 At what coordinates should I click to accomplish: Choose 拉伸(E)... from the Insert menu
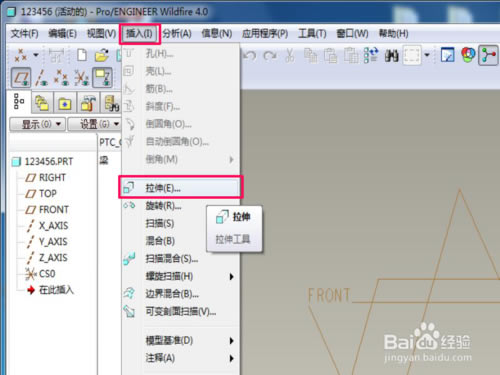[x=180, y=188]
